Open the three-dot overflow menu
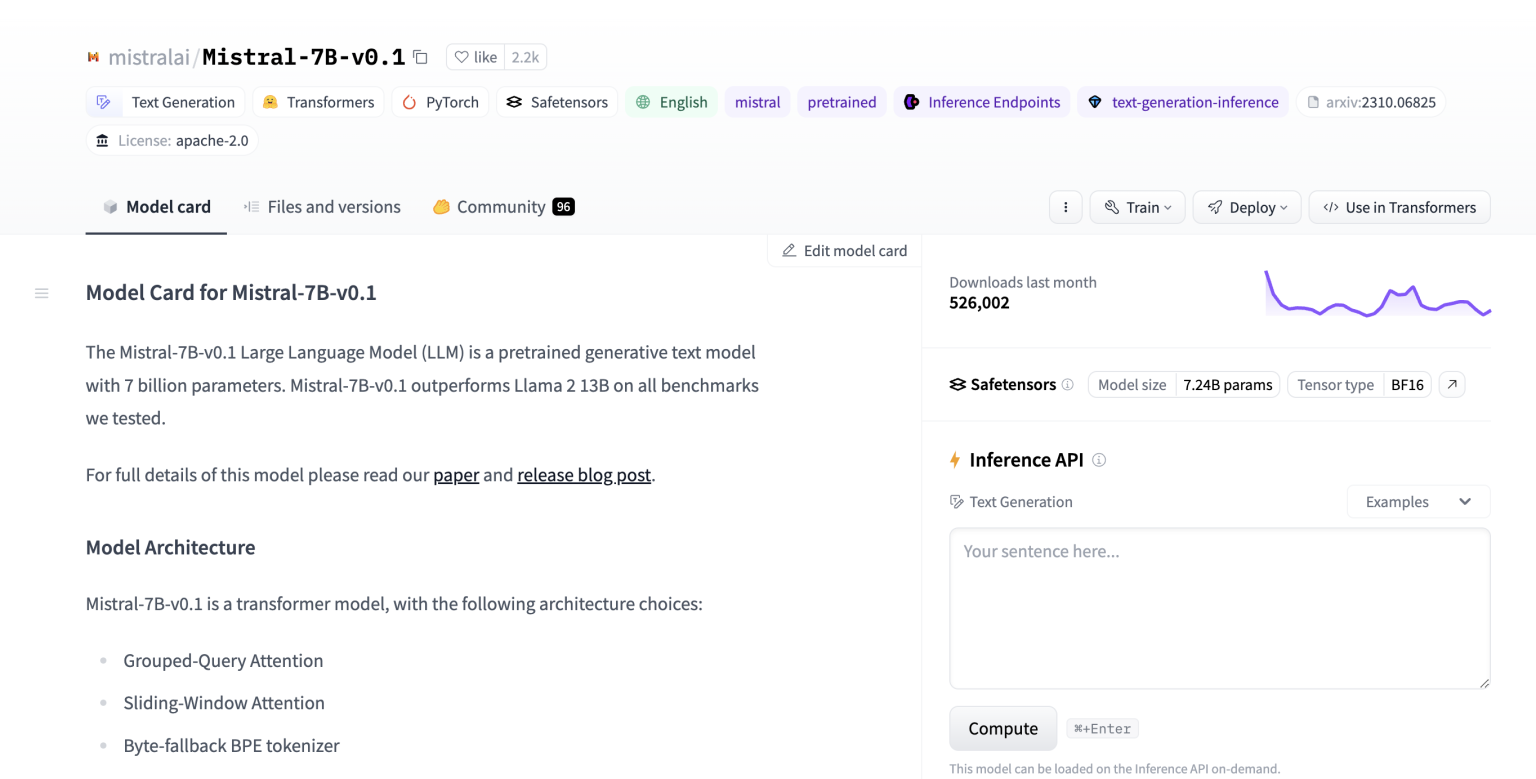This screenshot has width=1536, height=779. point(1065,207)
